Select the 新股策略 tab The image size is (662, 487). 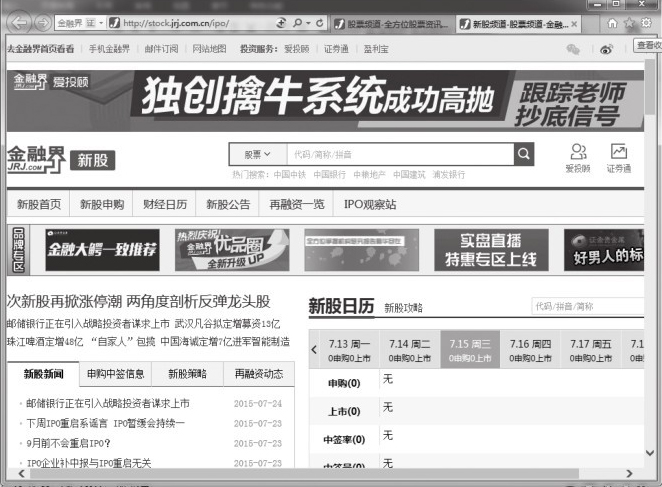pyautogui.click(x=187, y=374)
